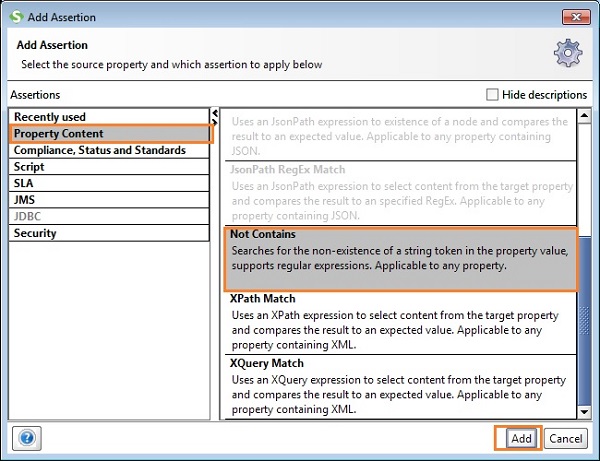Select the Property Content category
Image resolution: width=600 pixels, height=461 pixels.
pos(58,134)
